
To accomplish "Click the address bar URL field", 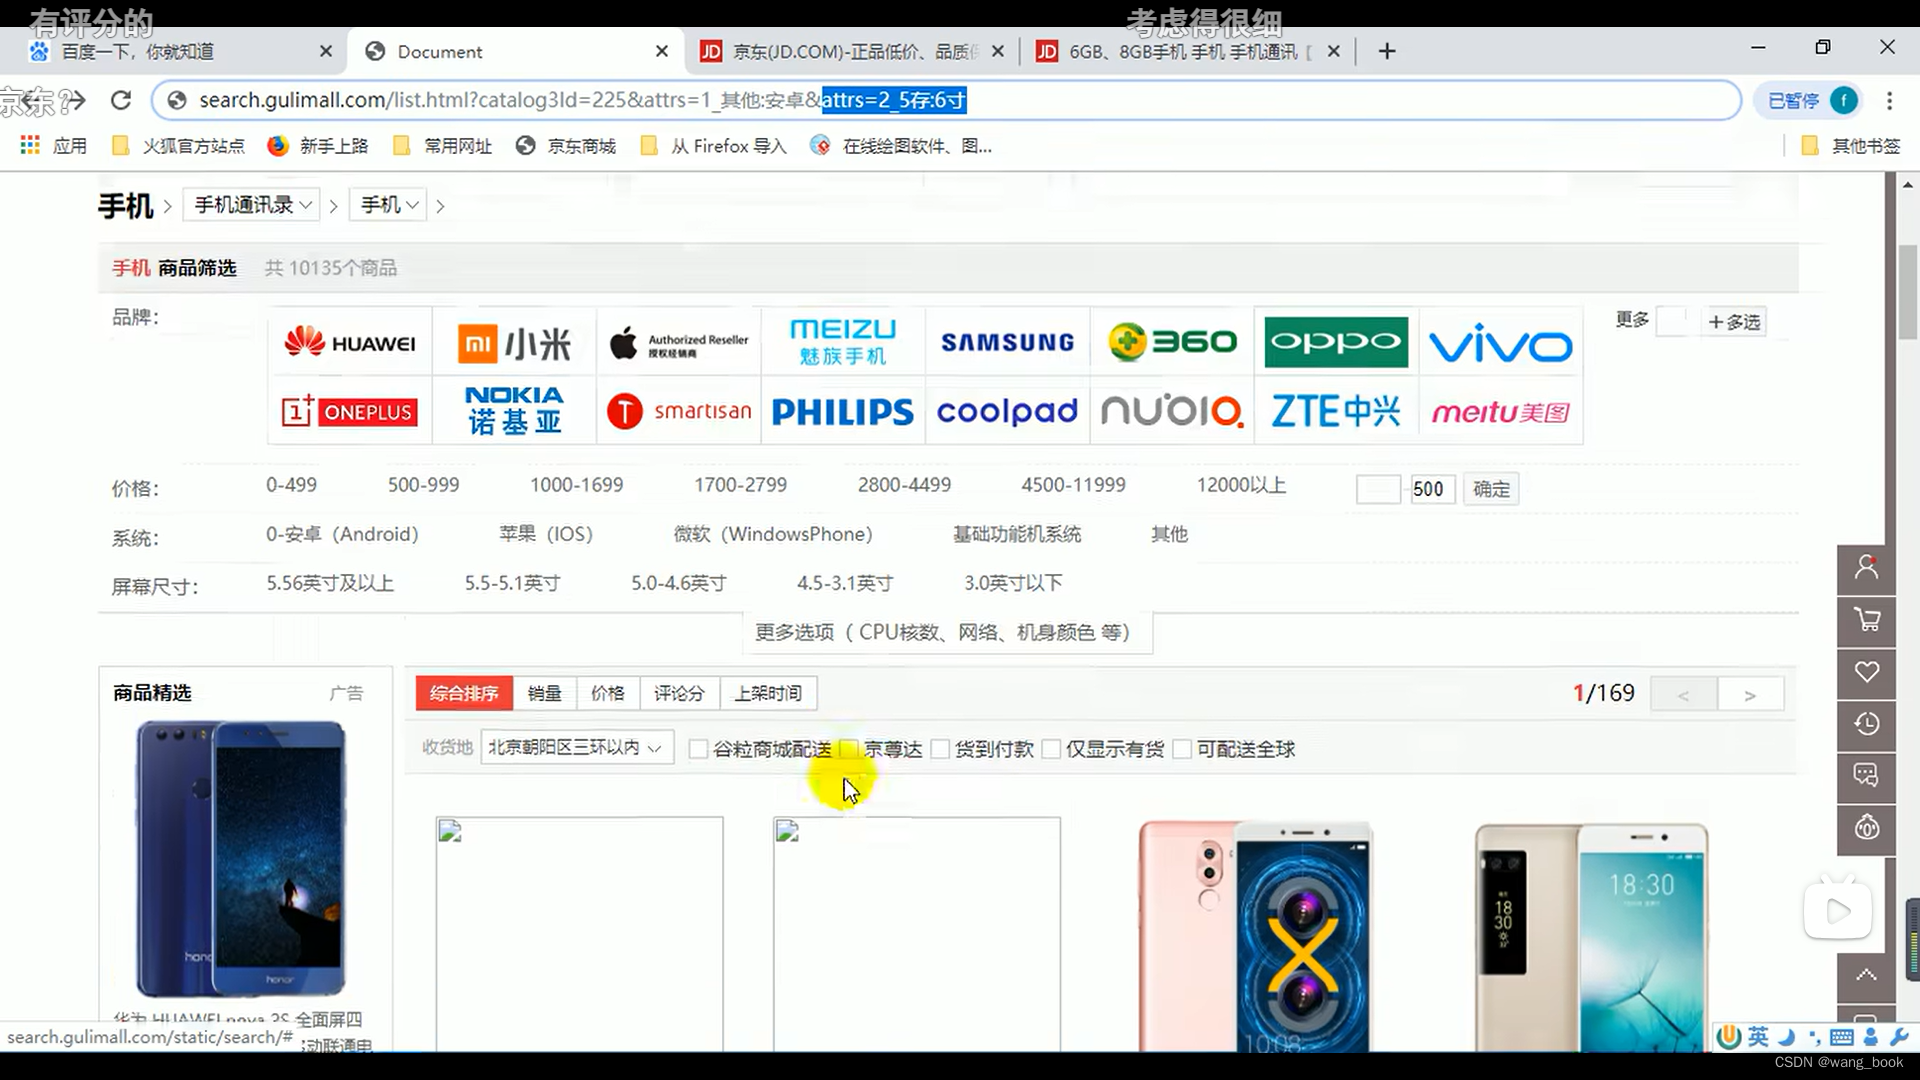I will coord(945,100).
